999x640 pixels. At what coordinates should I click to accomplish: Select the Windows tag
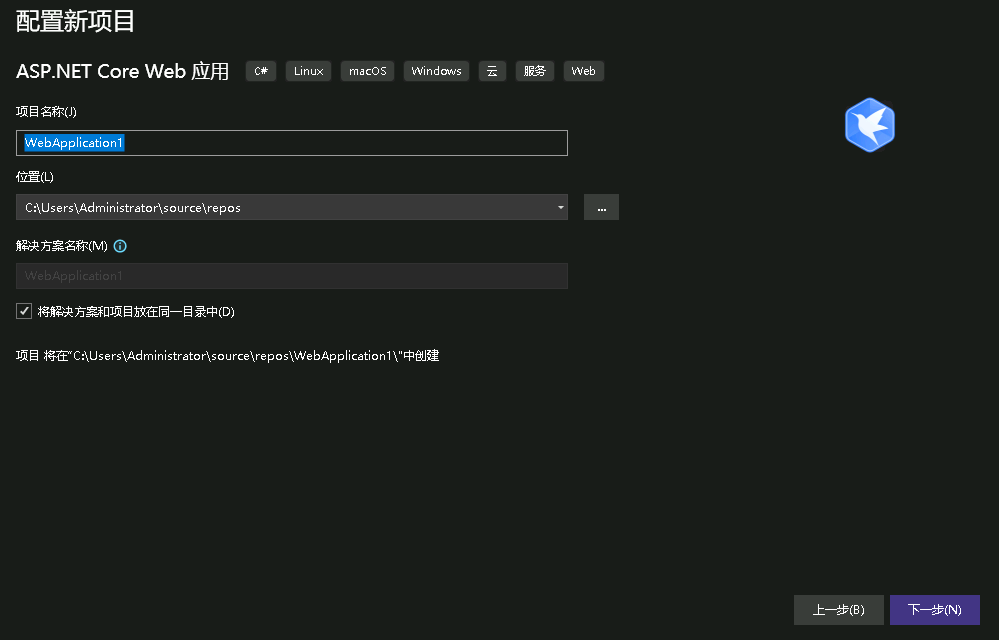pyautogui.click(x=436, y=71)
